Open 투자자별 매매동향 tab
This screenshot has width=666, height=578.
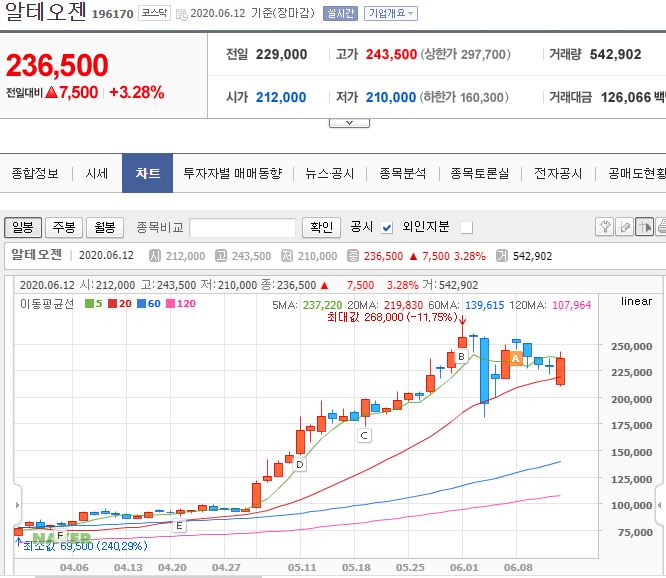[233, 173]
